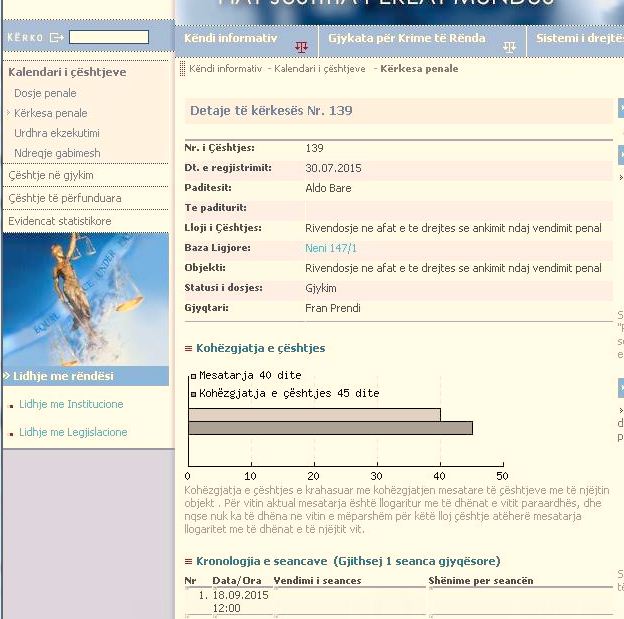The width and height of the screenshot is (624, 619).
Task: Open the Sistemi i drejtësisë top menu
Action: [x=578, y=38]
